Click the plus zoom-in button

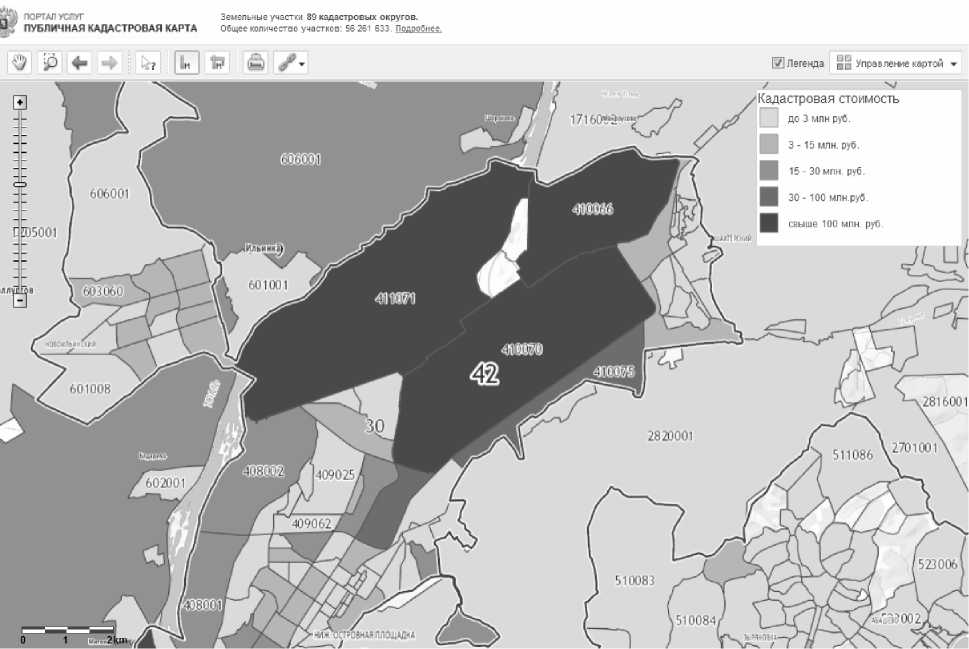tap(20, 102)
